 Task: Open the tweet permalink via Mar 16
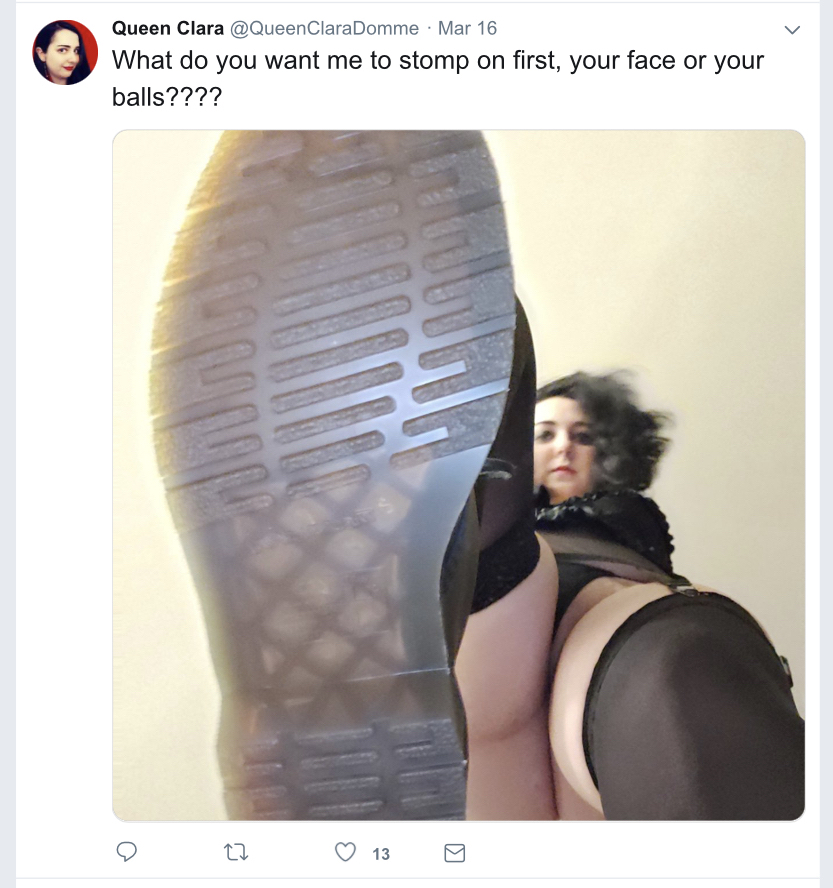[467, 28]
